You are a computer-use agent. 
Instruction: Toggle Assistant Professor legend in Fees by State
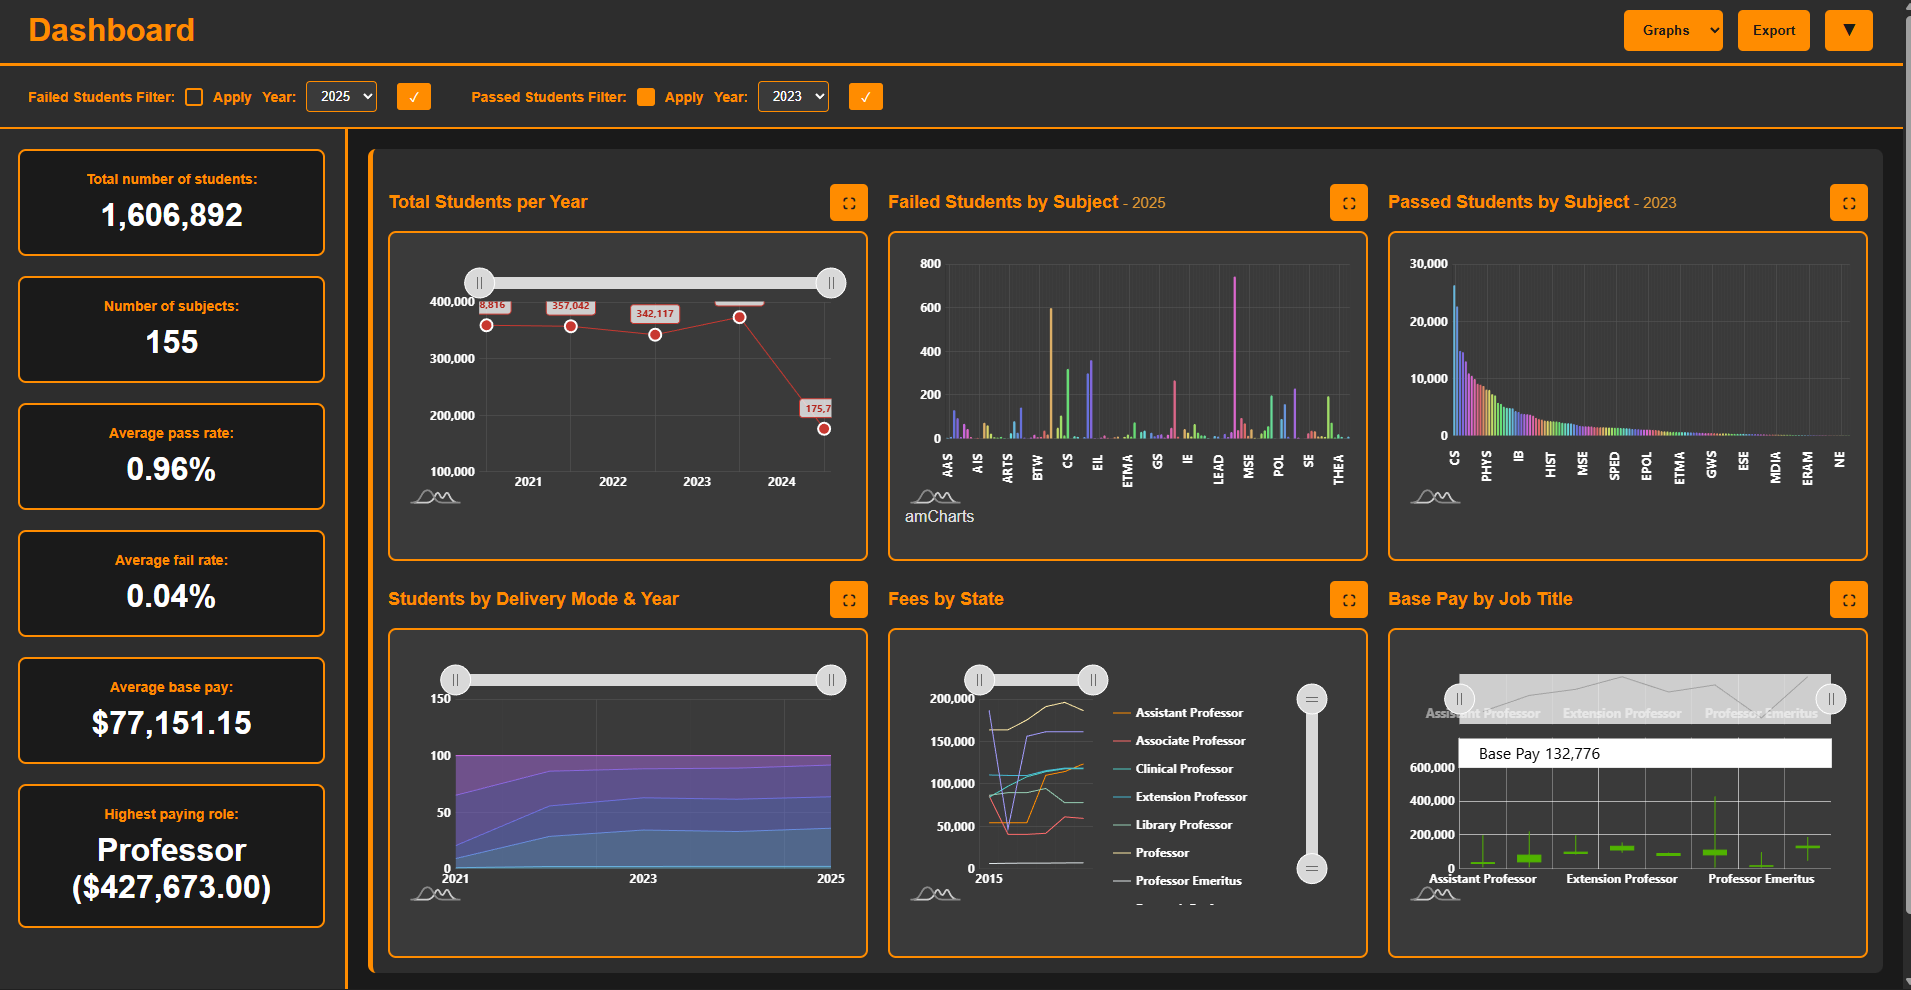pos(1178,713)
